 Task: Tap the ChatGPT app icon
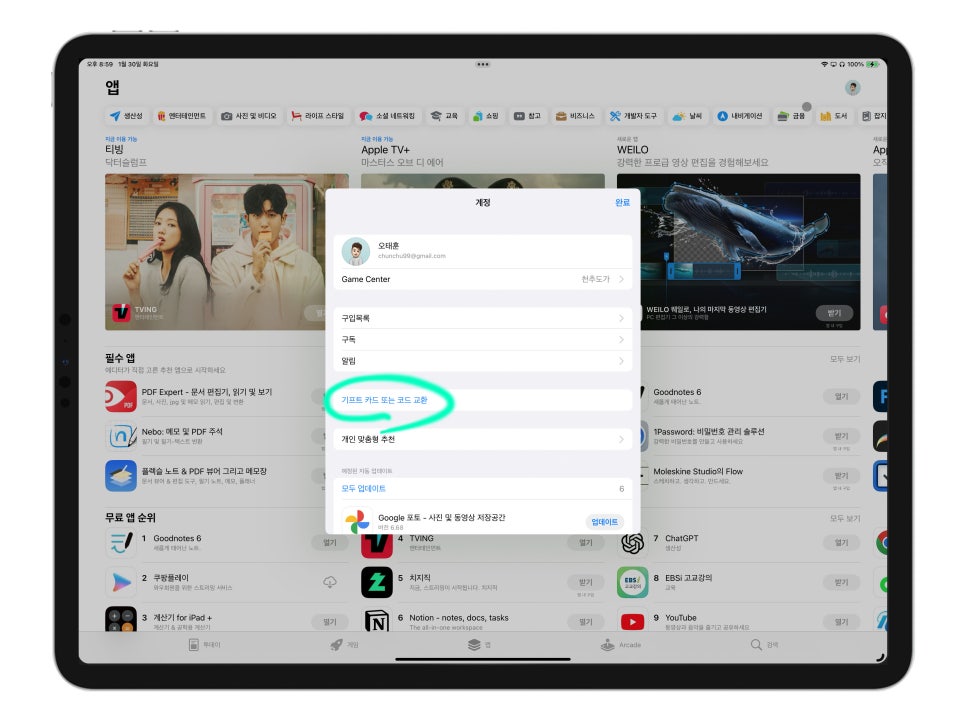click(x=633, y=543)
